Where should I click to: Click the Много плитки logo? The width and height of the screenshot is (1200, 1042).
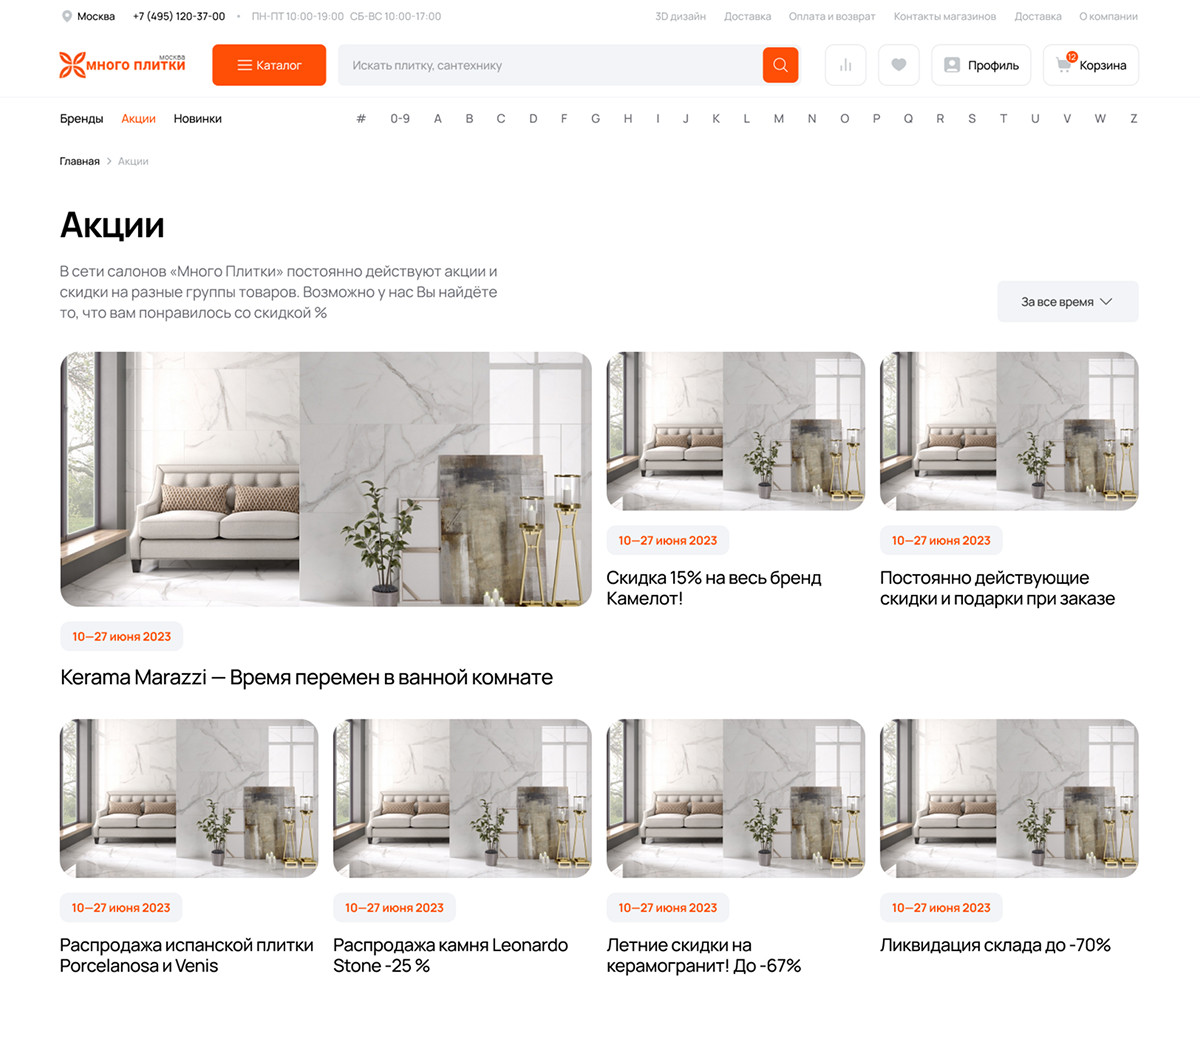[x=122, y=65]
